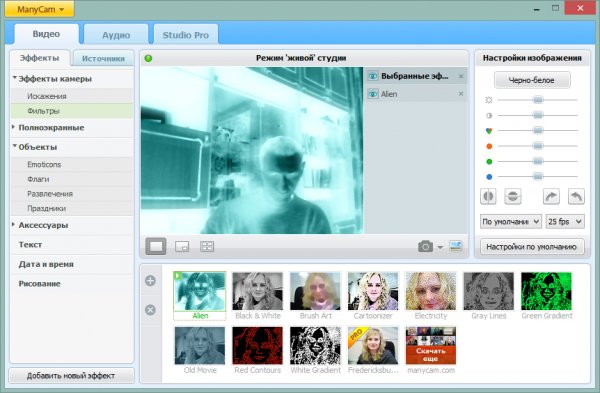Adjust the saturation color slider
This screenshot has height=393, width=600.
[538, 130]
